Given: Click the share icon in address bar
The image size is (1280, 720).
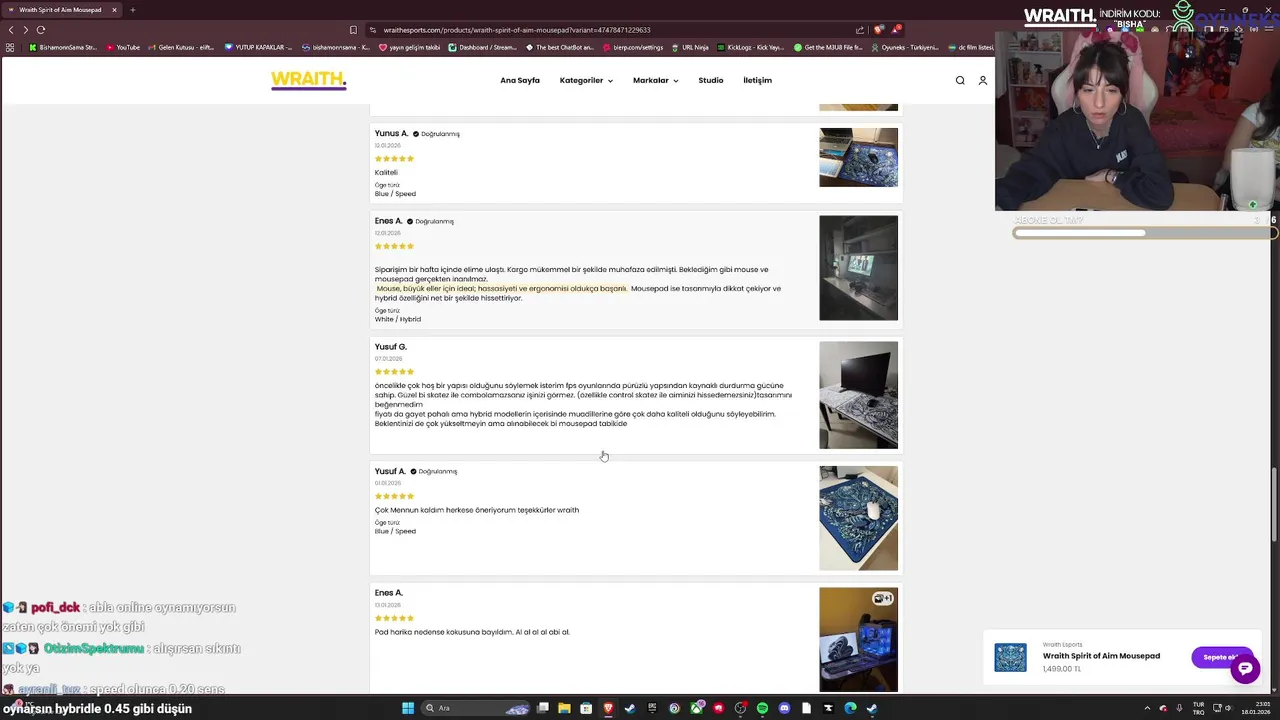Looking at the screenshot, I should coord(860,30).
